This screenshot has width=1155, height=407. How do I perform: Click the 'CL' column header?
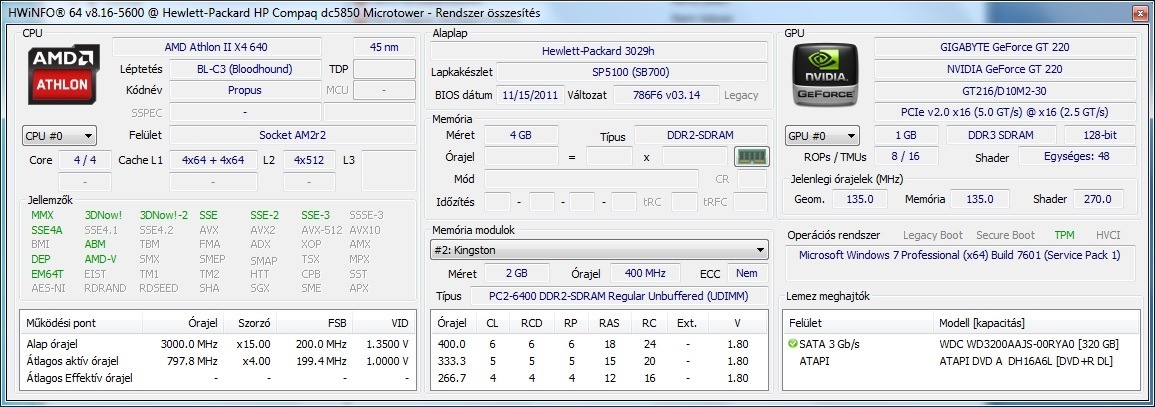coord(492,323)
